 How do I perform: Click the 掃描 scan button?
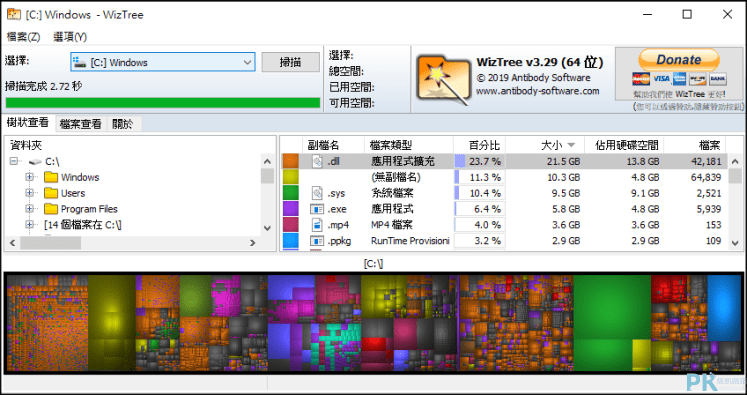coord(291,62)
